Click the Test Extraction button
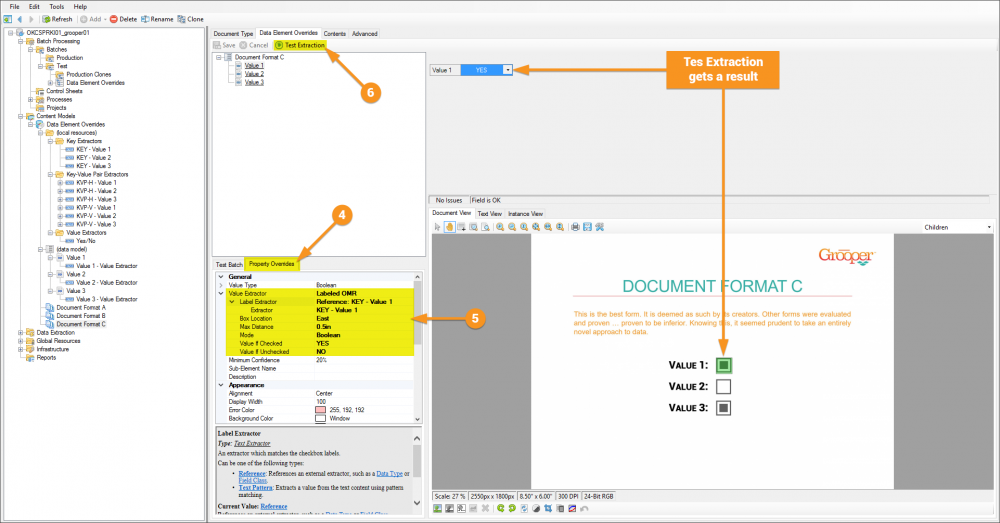Viewport: 1000px width, 523px height. 300,45
